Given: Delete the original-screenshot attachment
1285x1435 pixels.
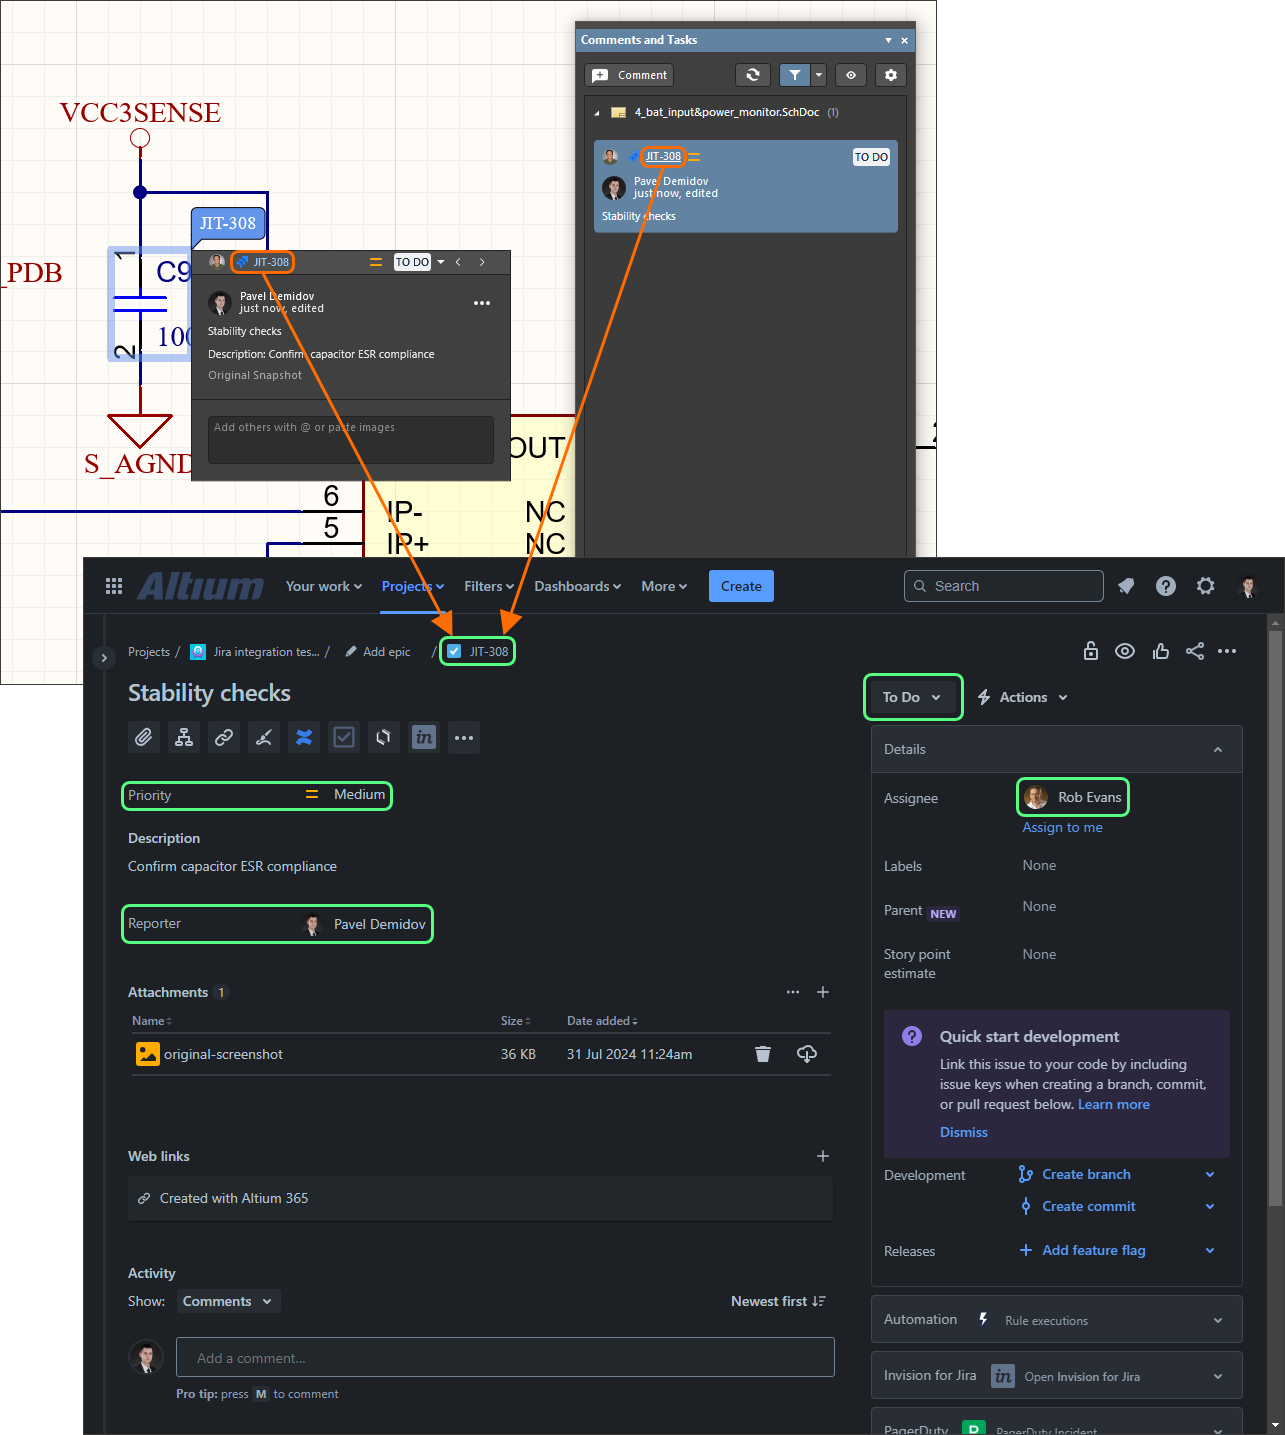Looking at the screenshot, I should [763, 1054].
